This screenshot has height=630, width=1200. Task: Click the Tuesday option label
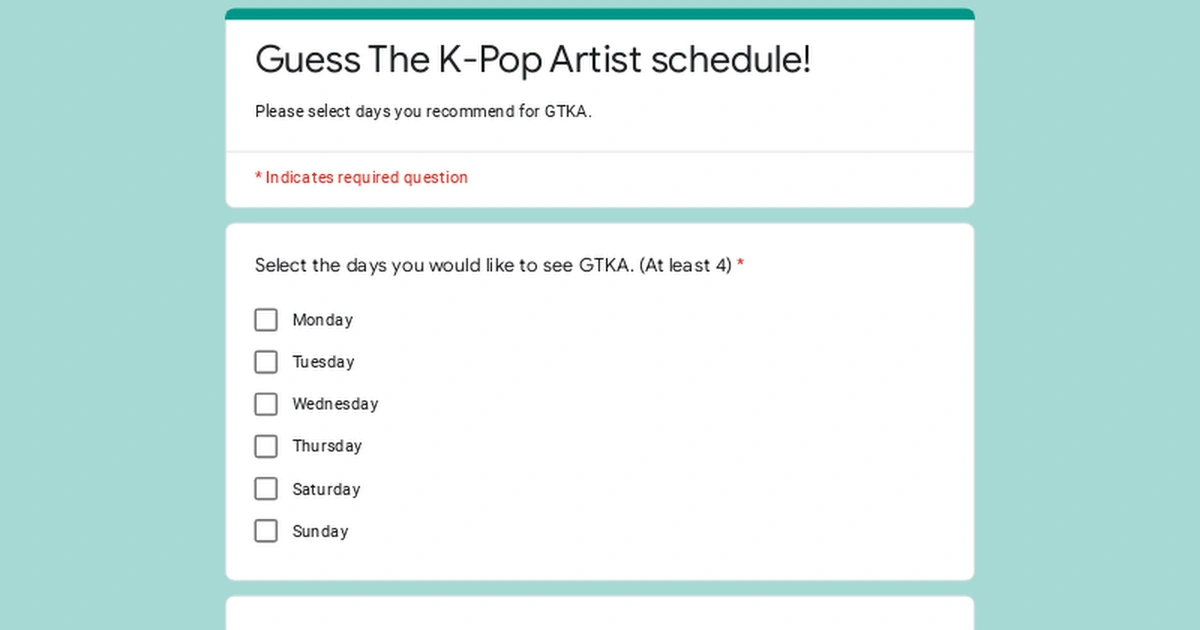tap(323, 362)
